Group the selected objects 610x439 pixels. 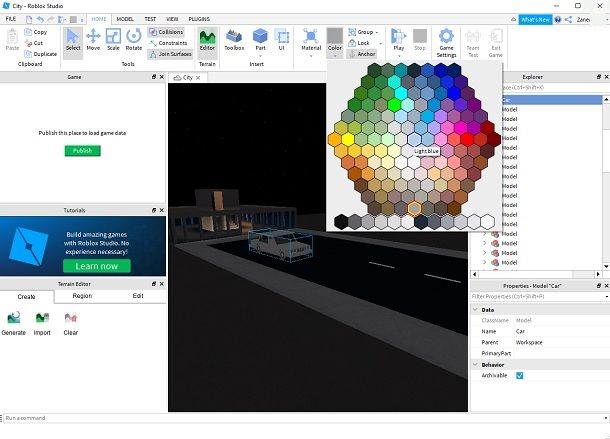[x=360, y=32]
